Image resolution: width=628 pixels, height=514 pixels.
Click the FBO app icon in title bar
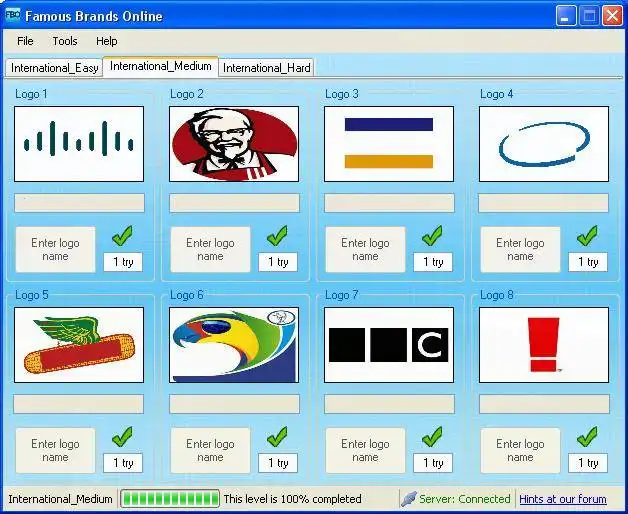point(13,16)
